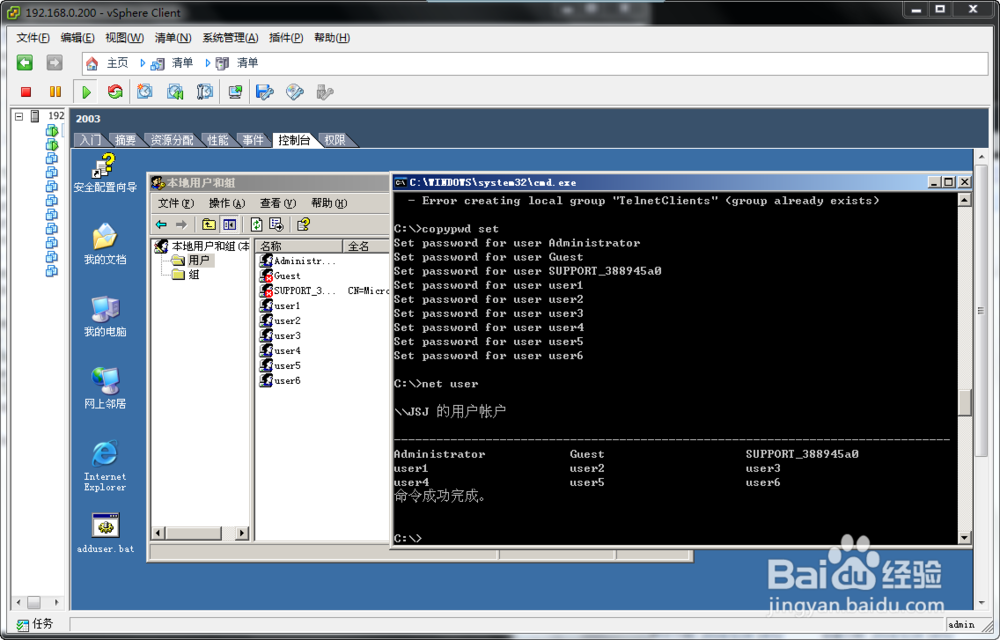
Task: Open 插件(P) menu
Action: [x=286, y=38]
